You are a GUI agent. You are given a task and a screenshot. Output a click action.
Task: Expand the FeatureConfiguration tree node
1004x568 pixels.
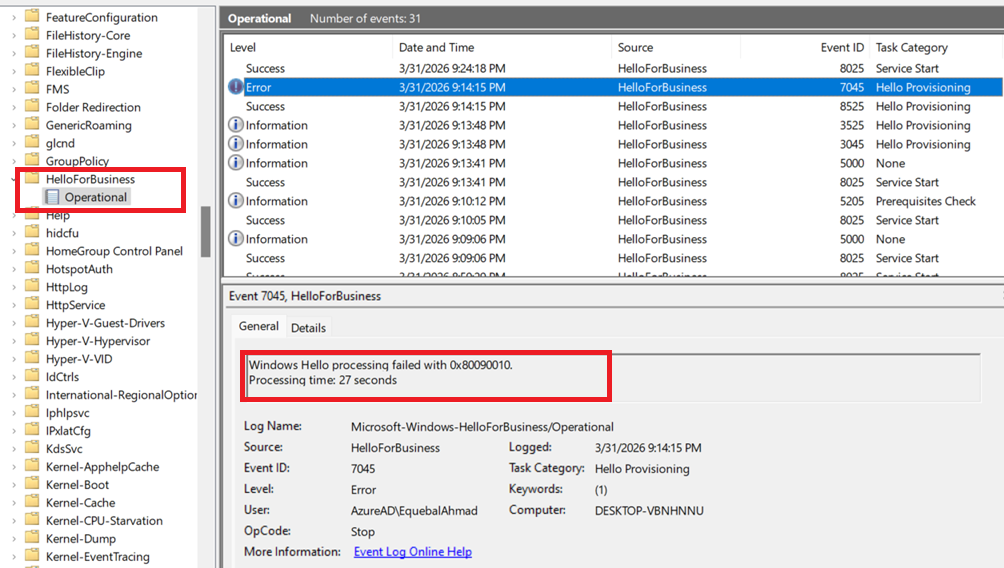(13, 17)
